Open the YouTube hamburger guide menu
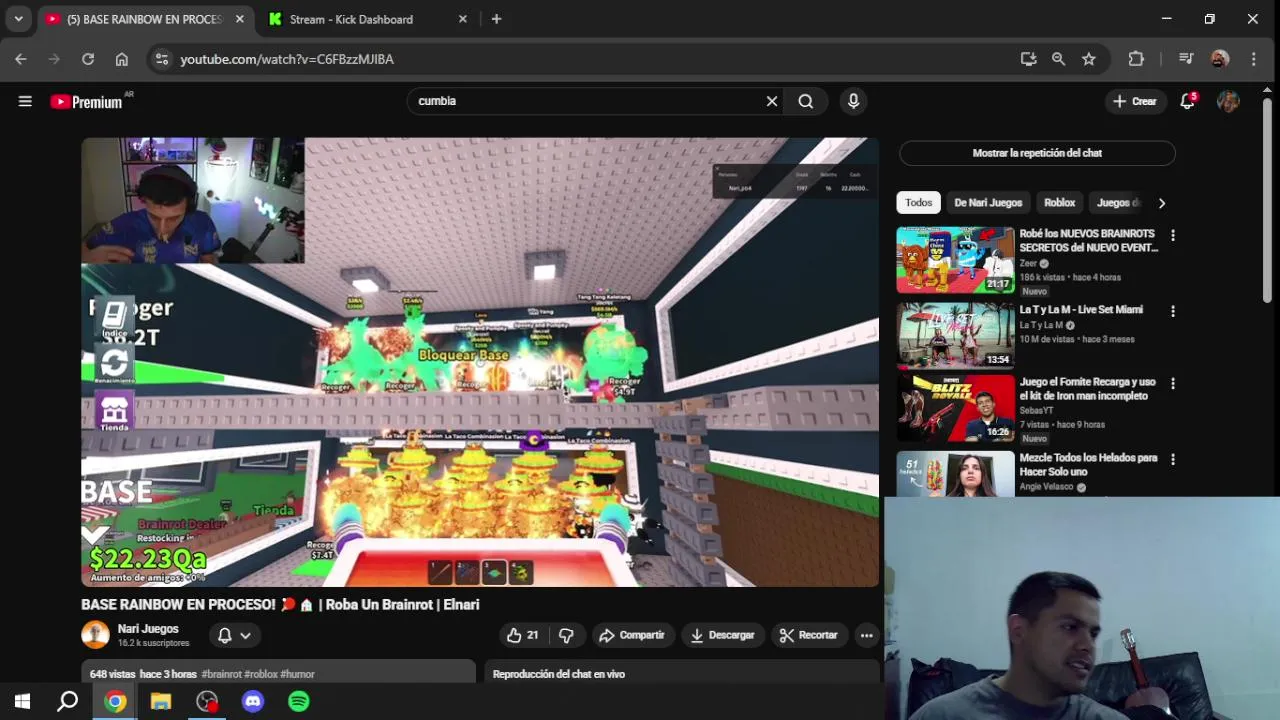1280x720 pixels. 25,101
